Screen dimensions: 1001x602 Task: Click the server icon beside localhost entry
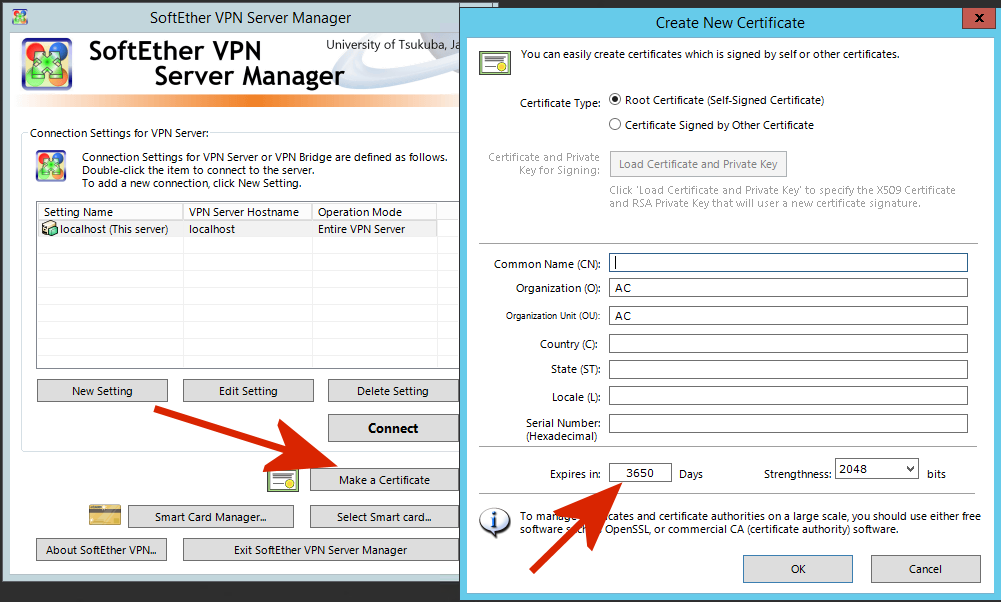[x=50, y=228]
